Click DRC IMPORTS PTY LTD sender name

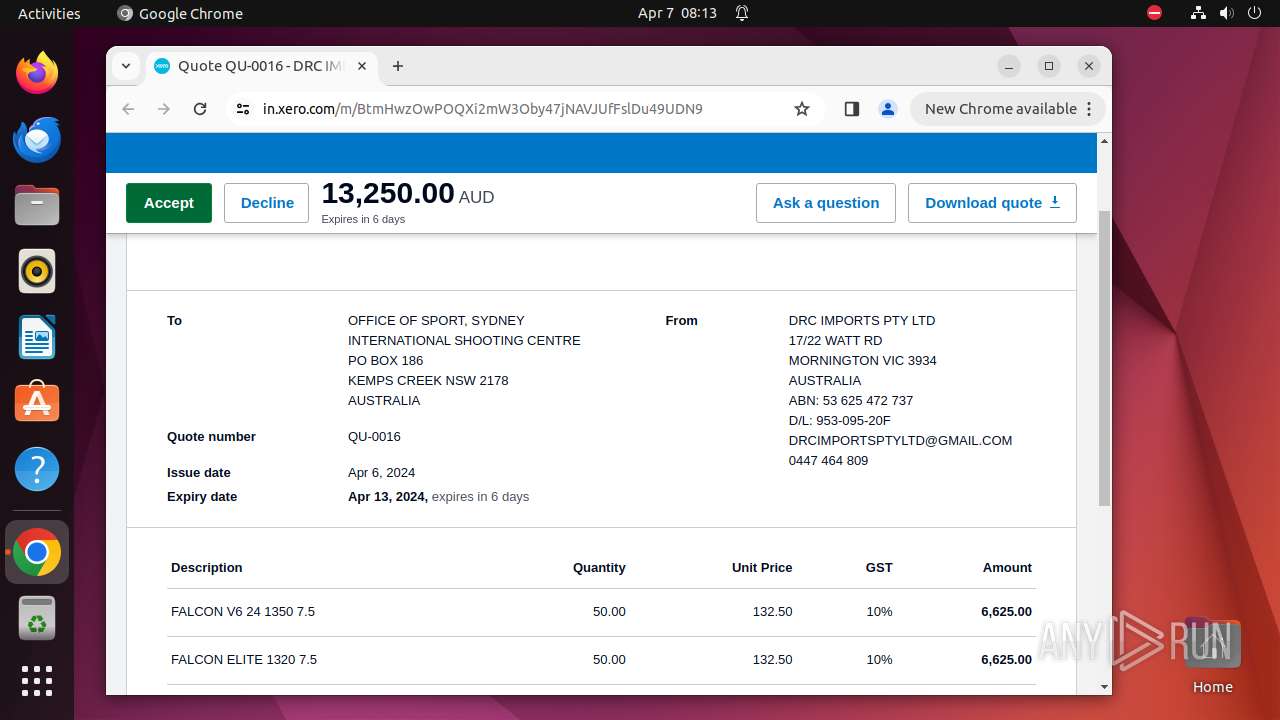862,321
